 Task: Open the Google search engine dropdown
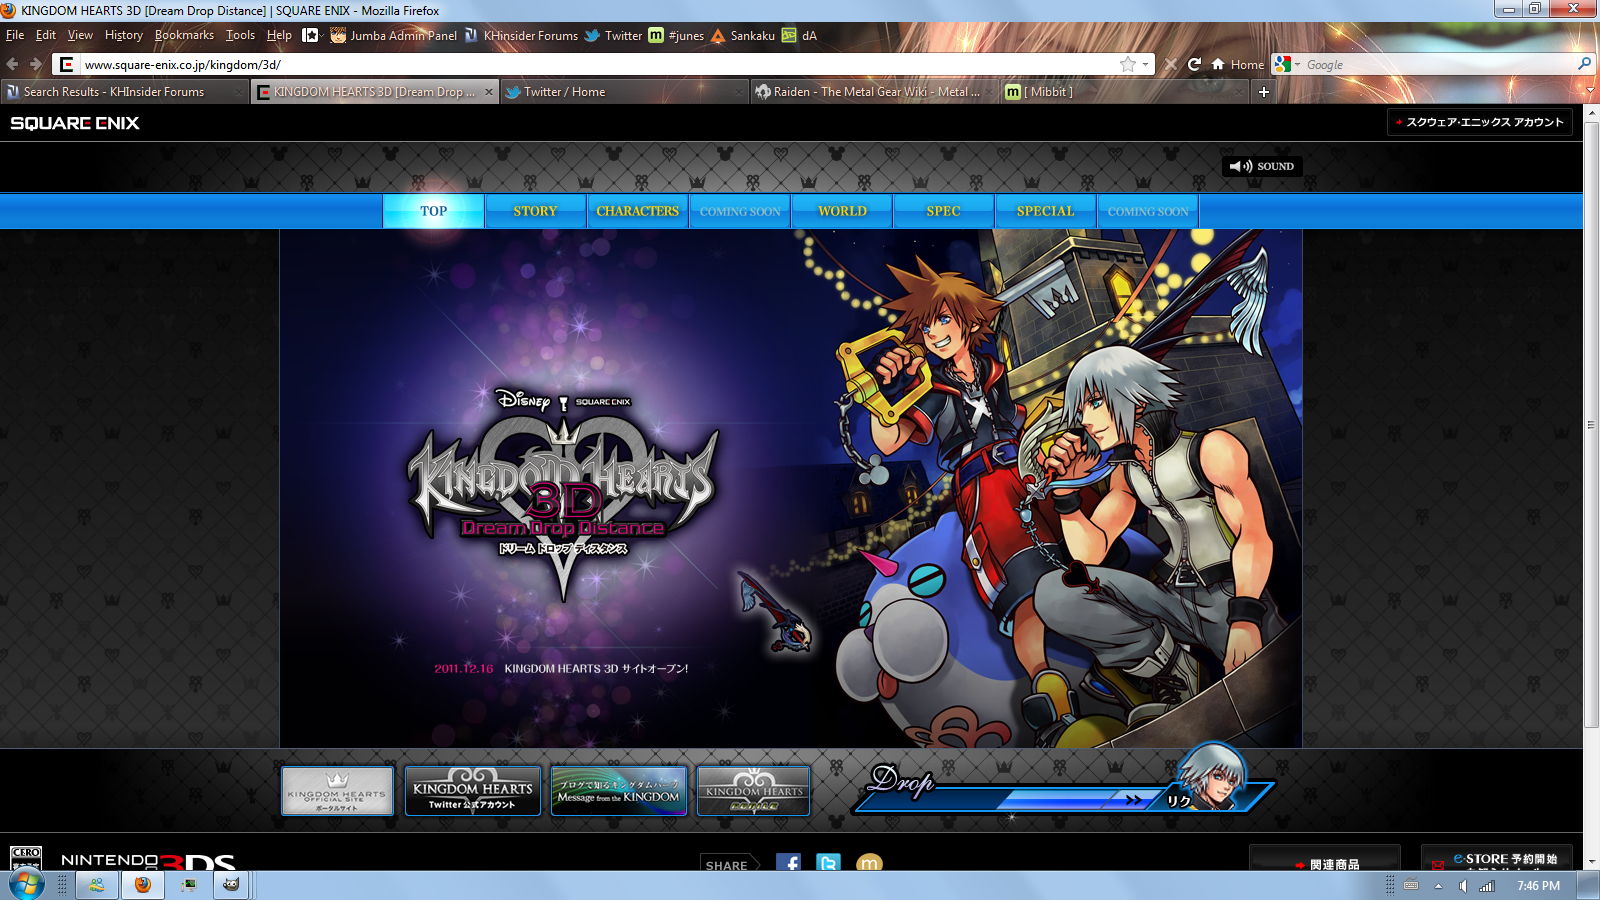pos(1288,64)
